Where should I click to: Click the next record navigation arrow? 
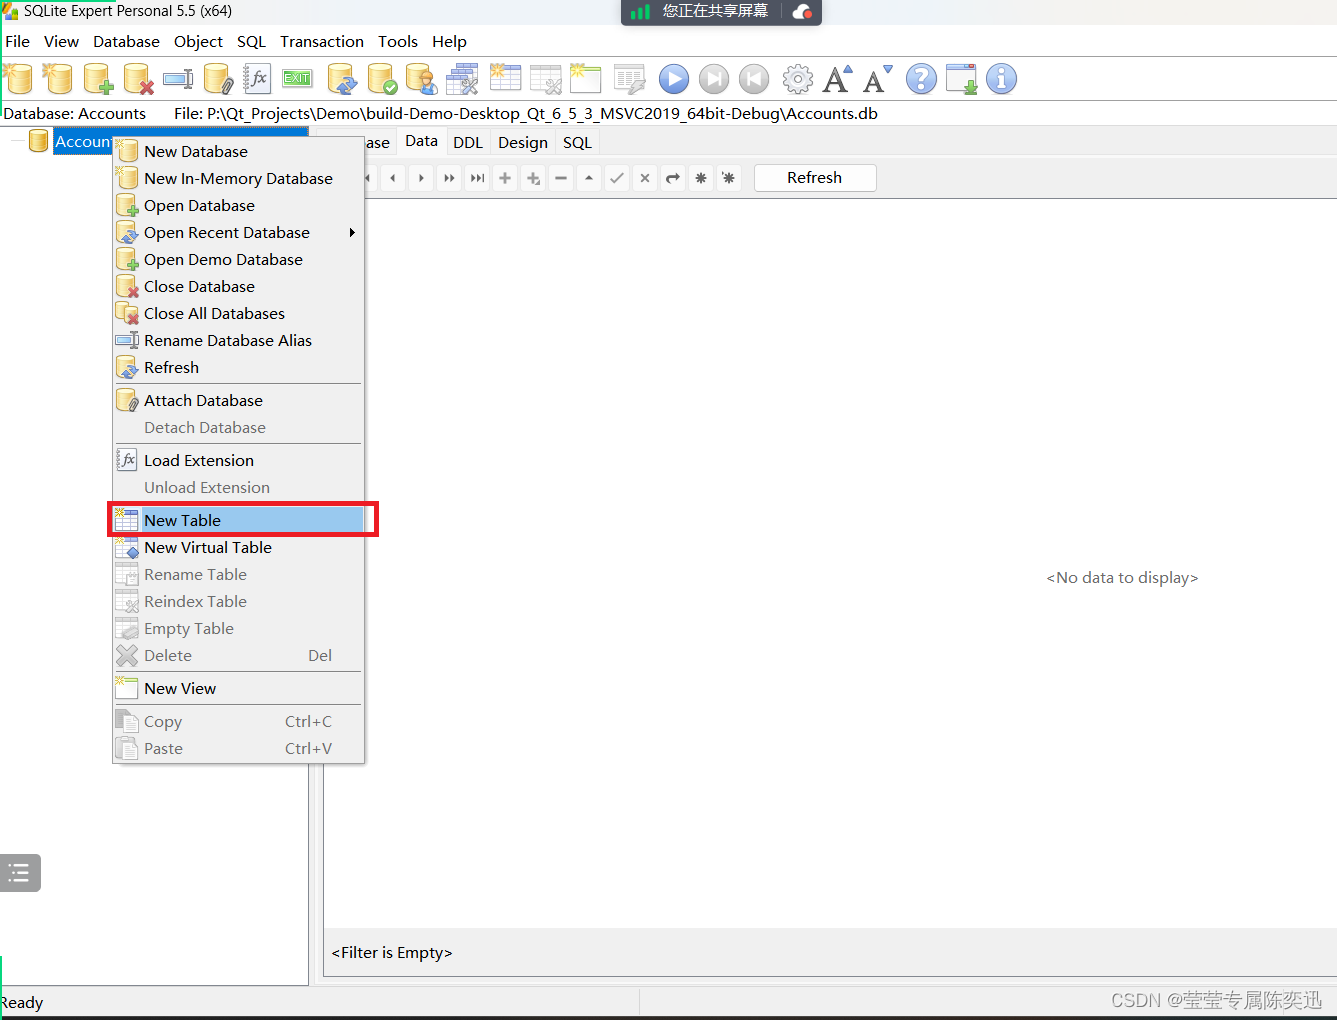click(x=421, y=178)
